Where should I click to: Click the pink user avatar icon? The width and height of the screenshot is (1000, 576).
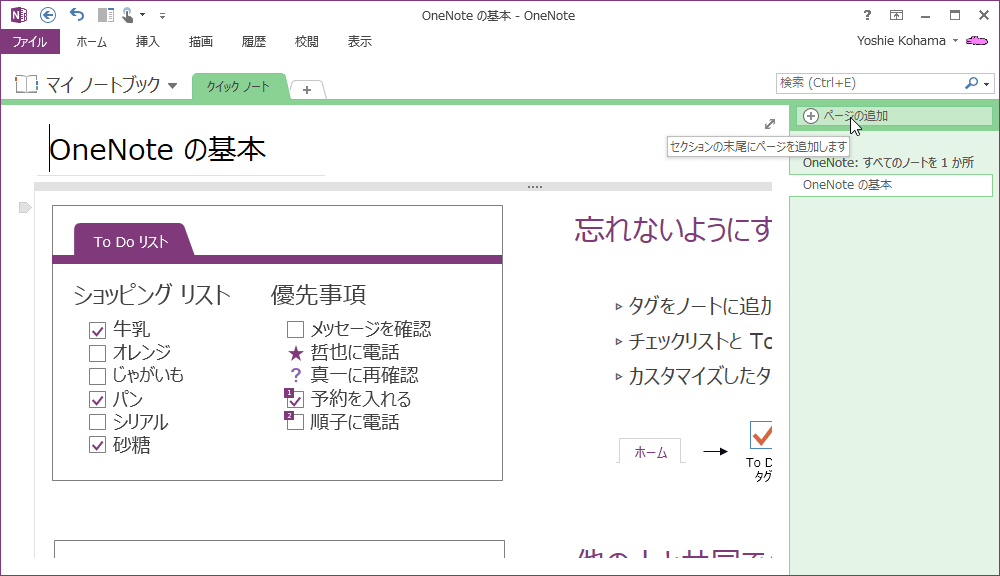(x=976, y=41)
